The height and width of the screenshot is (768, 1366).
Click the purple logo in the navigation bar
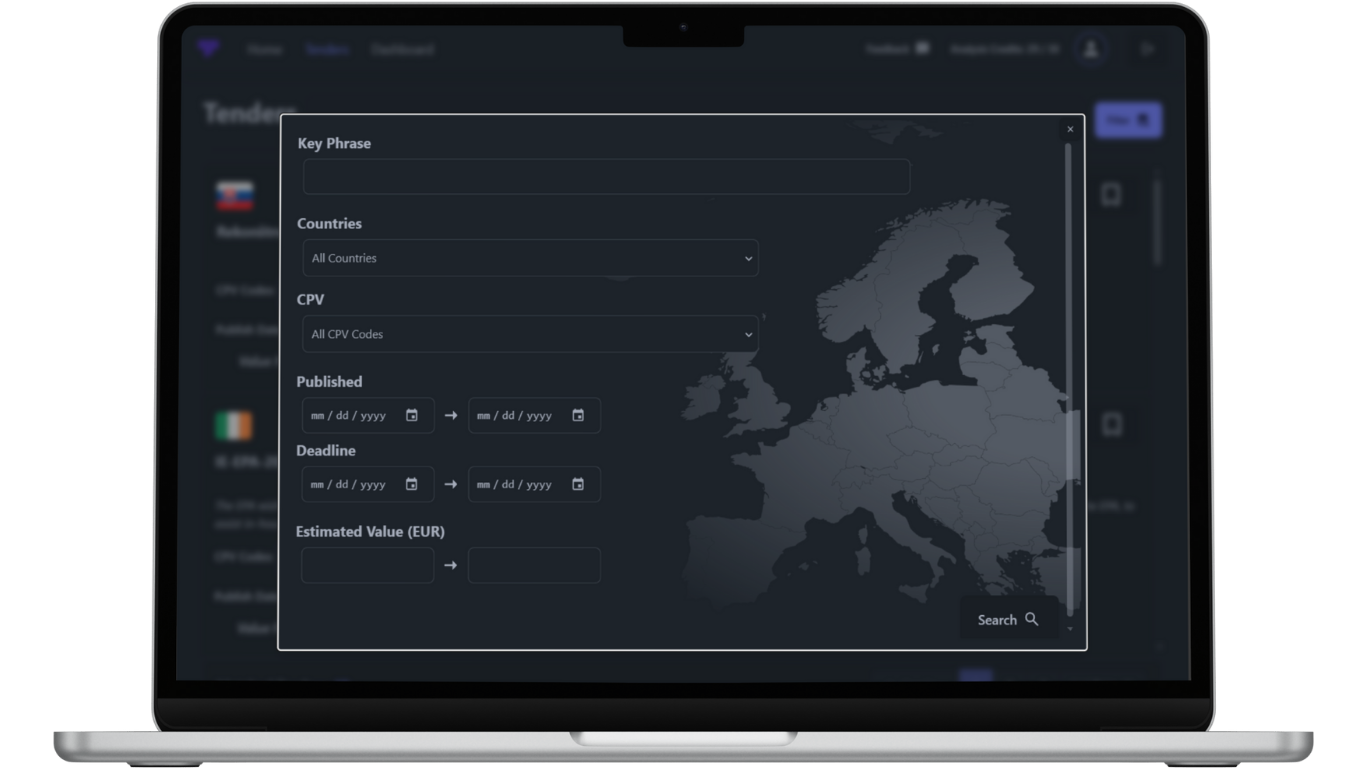[210, 49]
